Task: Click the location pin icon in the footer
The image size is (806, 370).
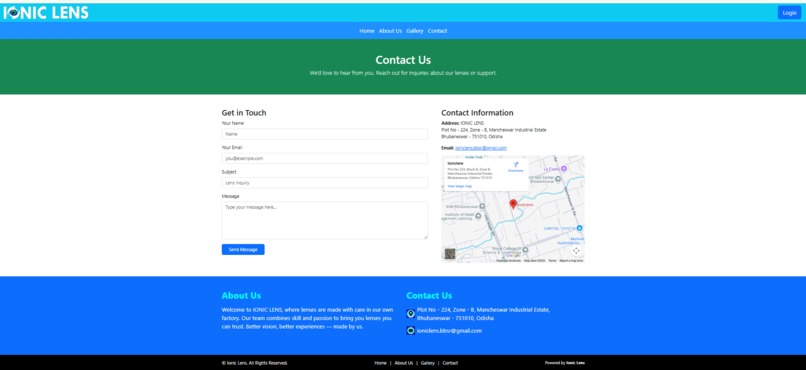Action: point(411,313)
